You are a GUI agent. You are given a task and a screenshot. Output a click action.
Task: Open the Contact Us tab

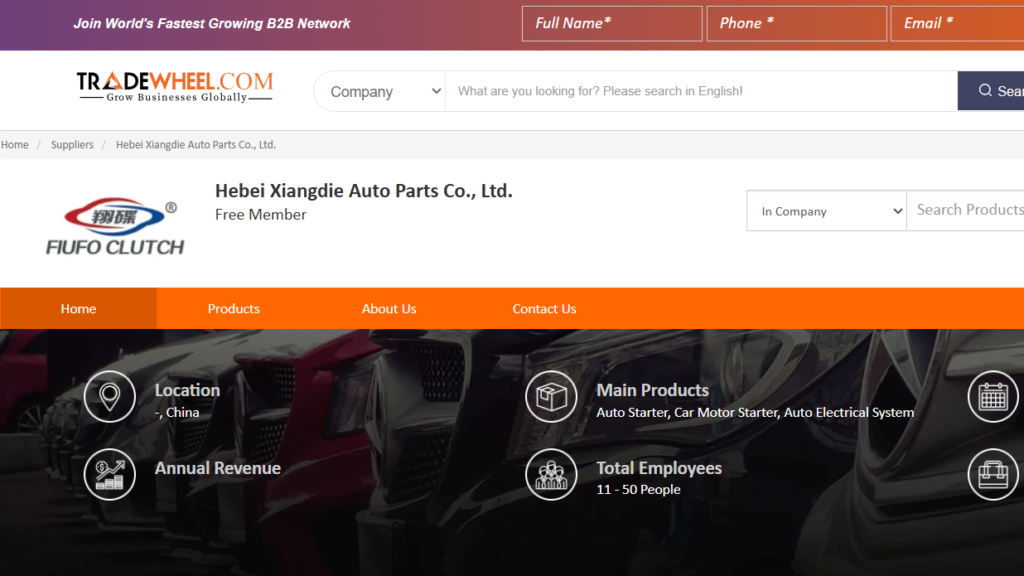tap(544, 309)
